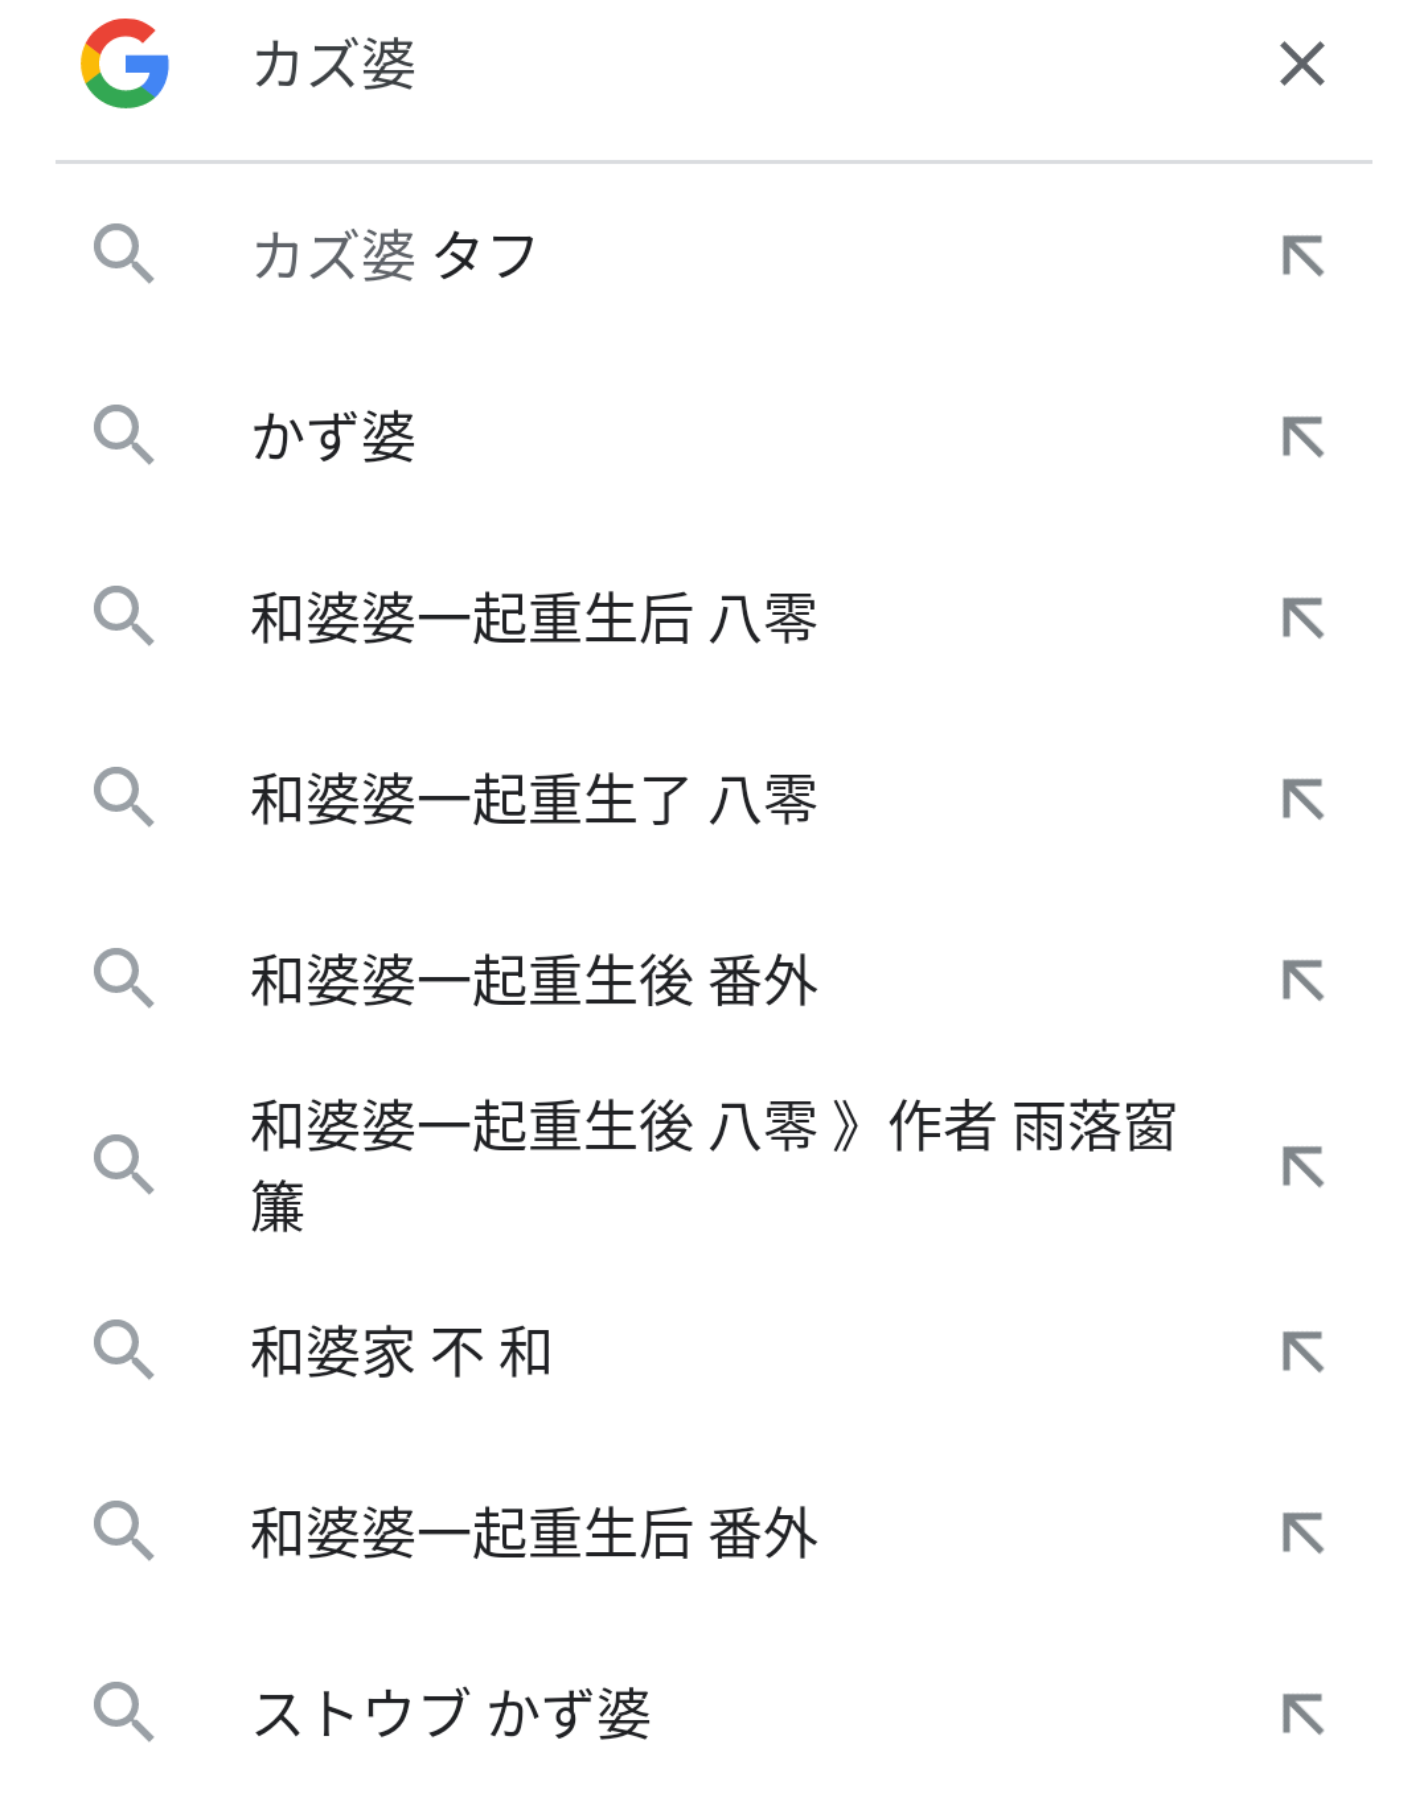This screenshot has height=1810, width=1428.
Task: Insert カズ婆 タフ suggestion via arrow icon
Action: tap(1302, 256)
